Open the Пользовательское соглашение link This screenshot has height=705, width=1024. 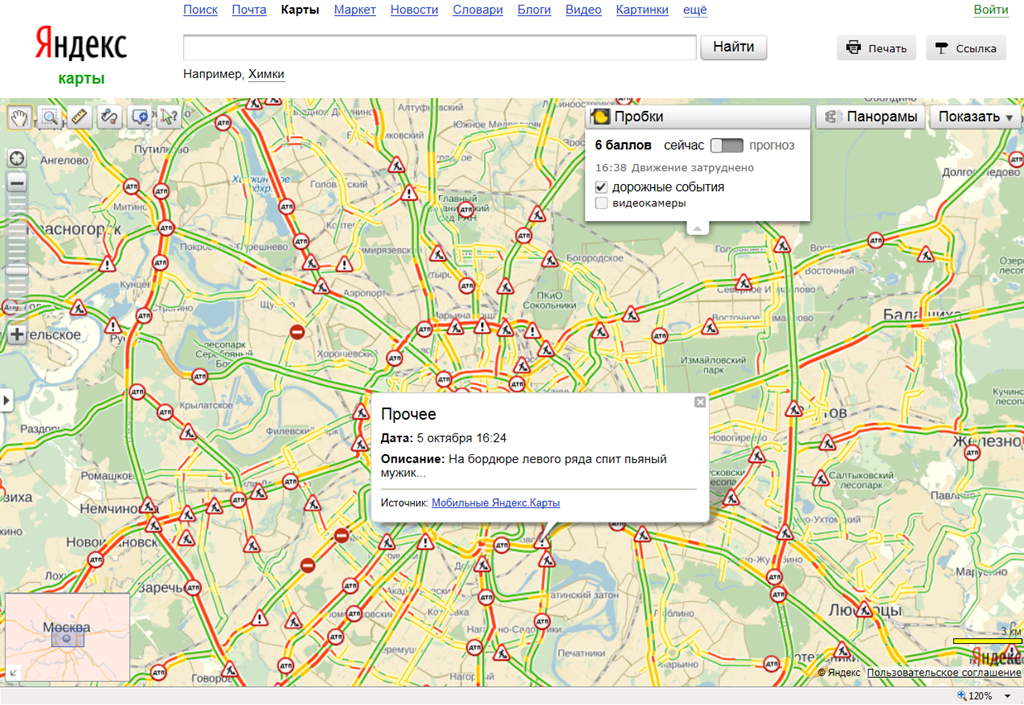(x=944, y=672)
